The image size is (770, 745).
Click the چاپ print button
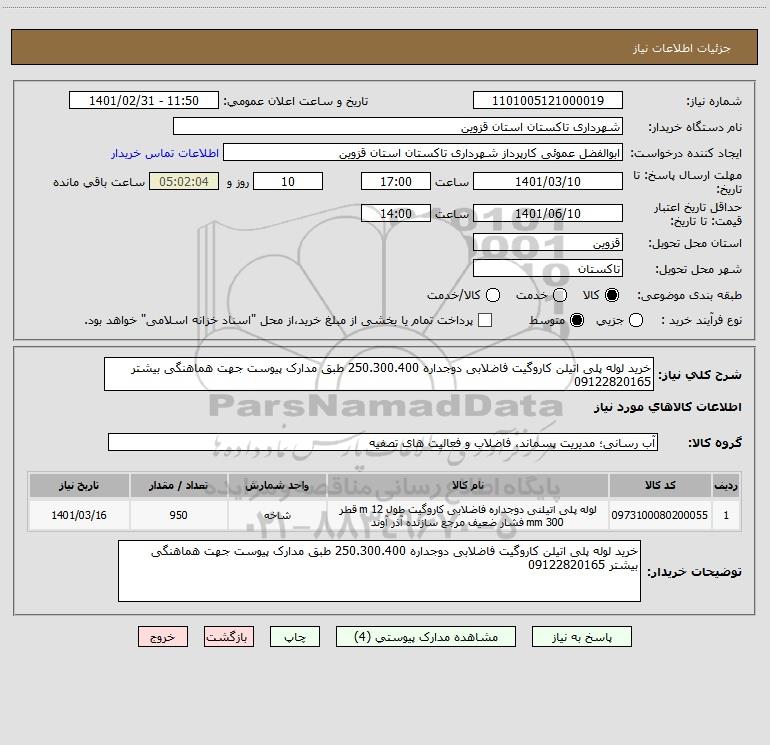[295, 637]
